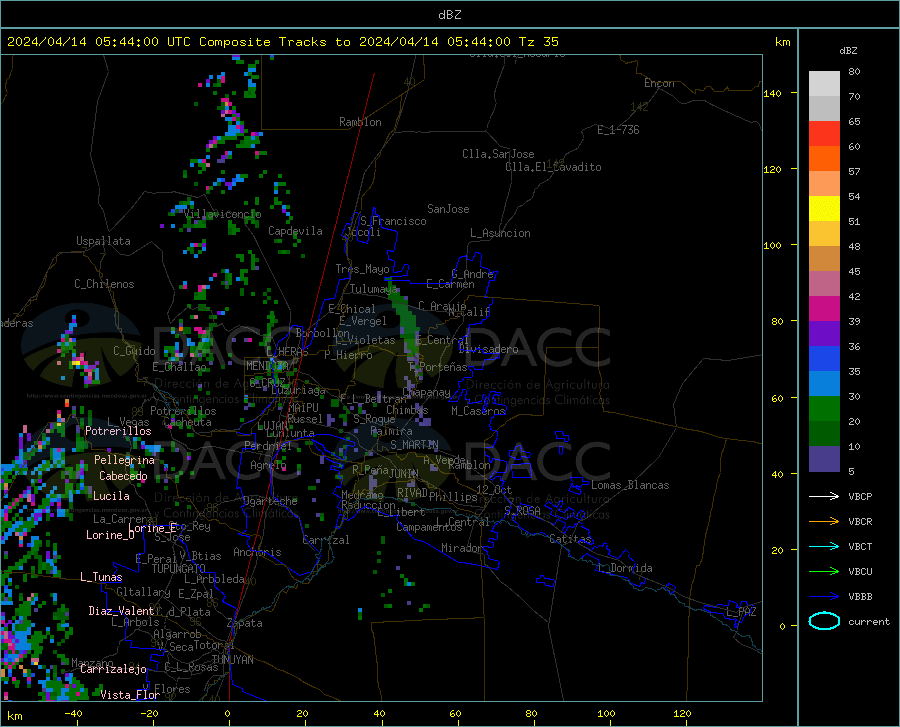
Task: Click the 'C_Chilenos' map label
Action: click(104, 284)
